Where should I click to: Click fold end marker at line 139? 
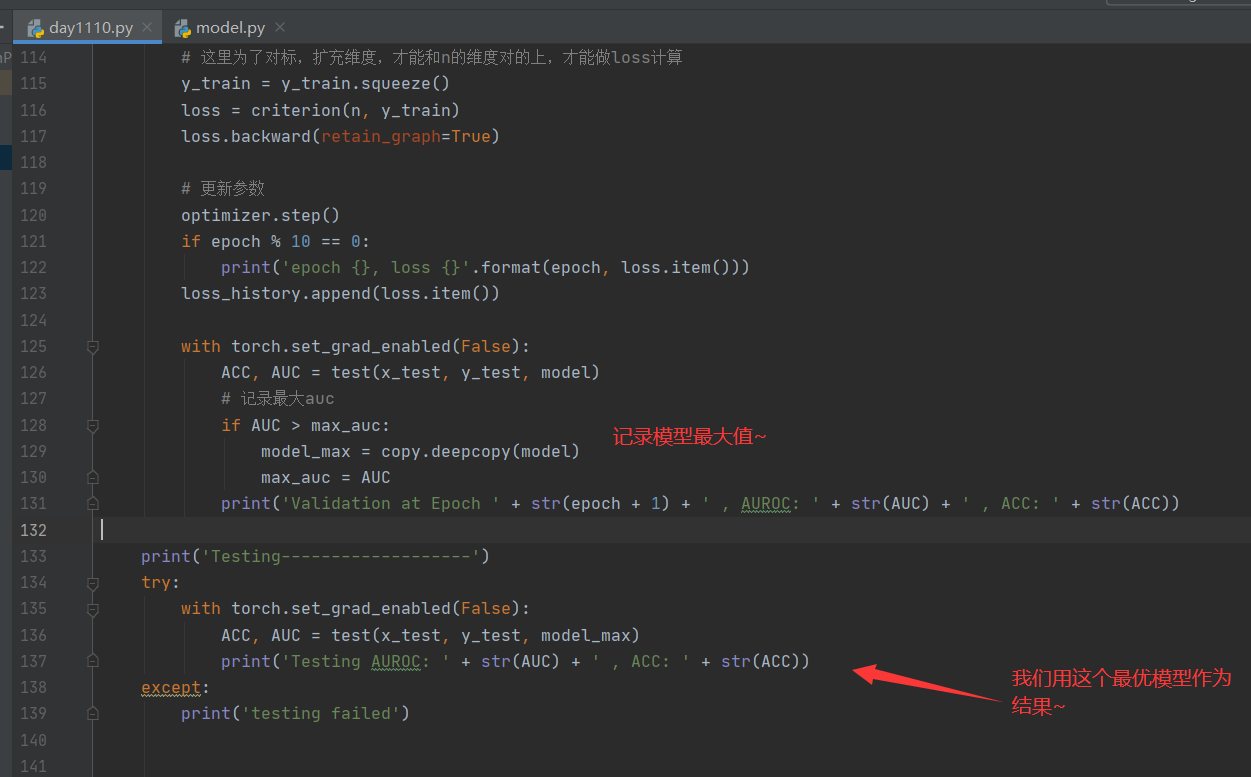(93, 713)
